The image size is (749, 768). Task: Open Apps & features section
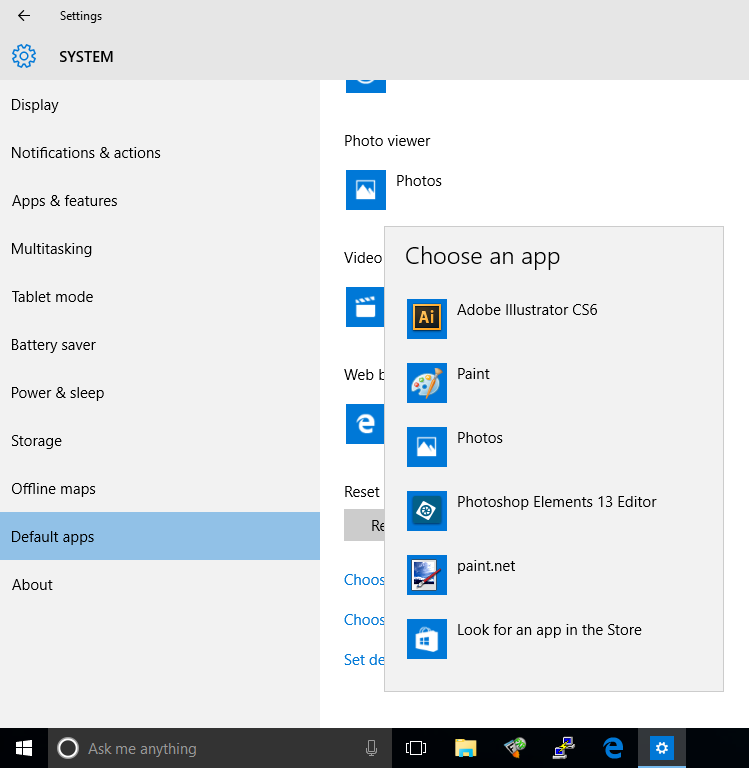160,201
